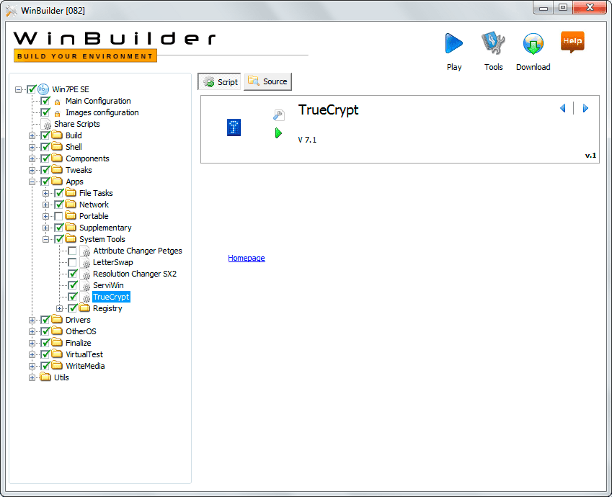Click the Resolution Changer SX2 script icon
This screenshot has width=612, height=497.
point(85,274)
